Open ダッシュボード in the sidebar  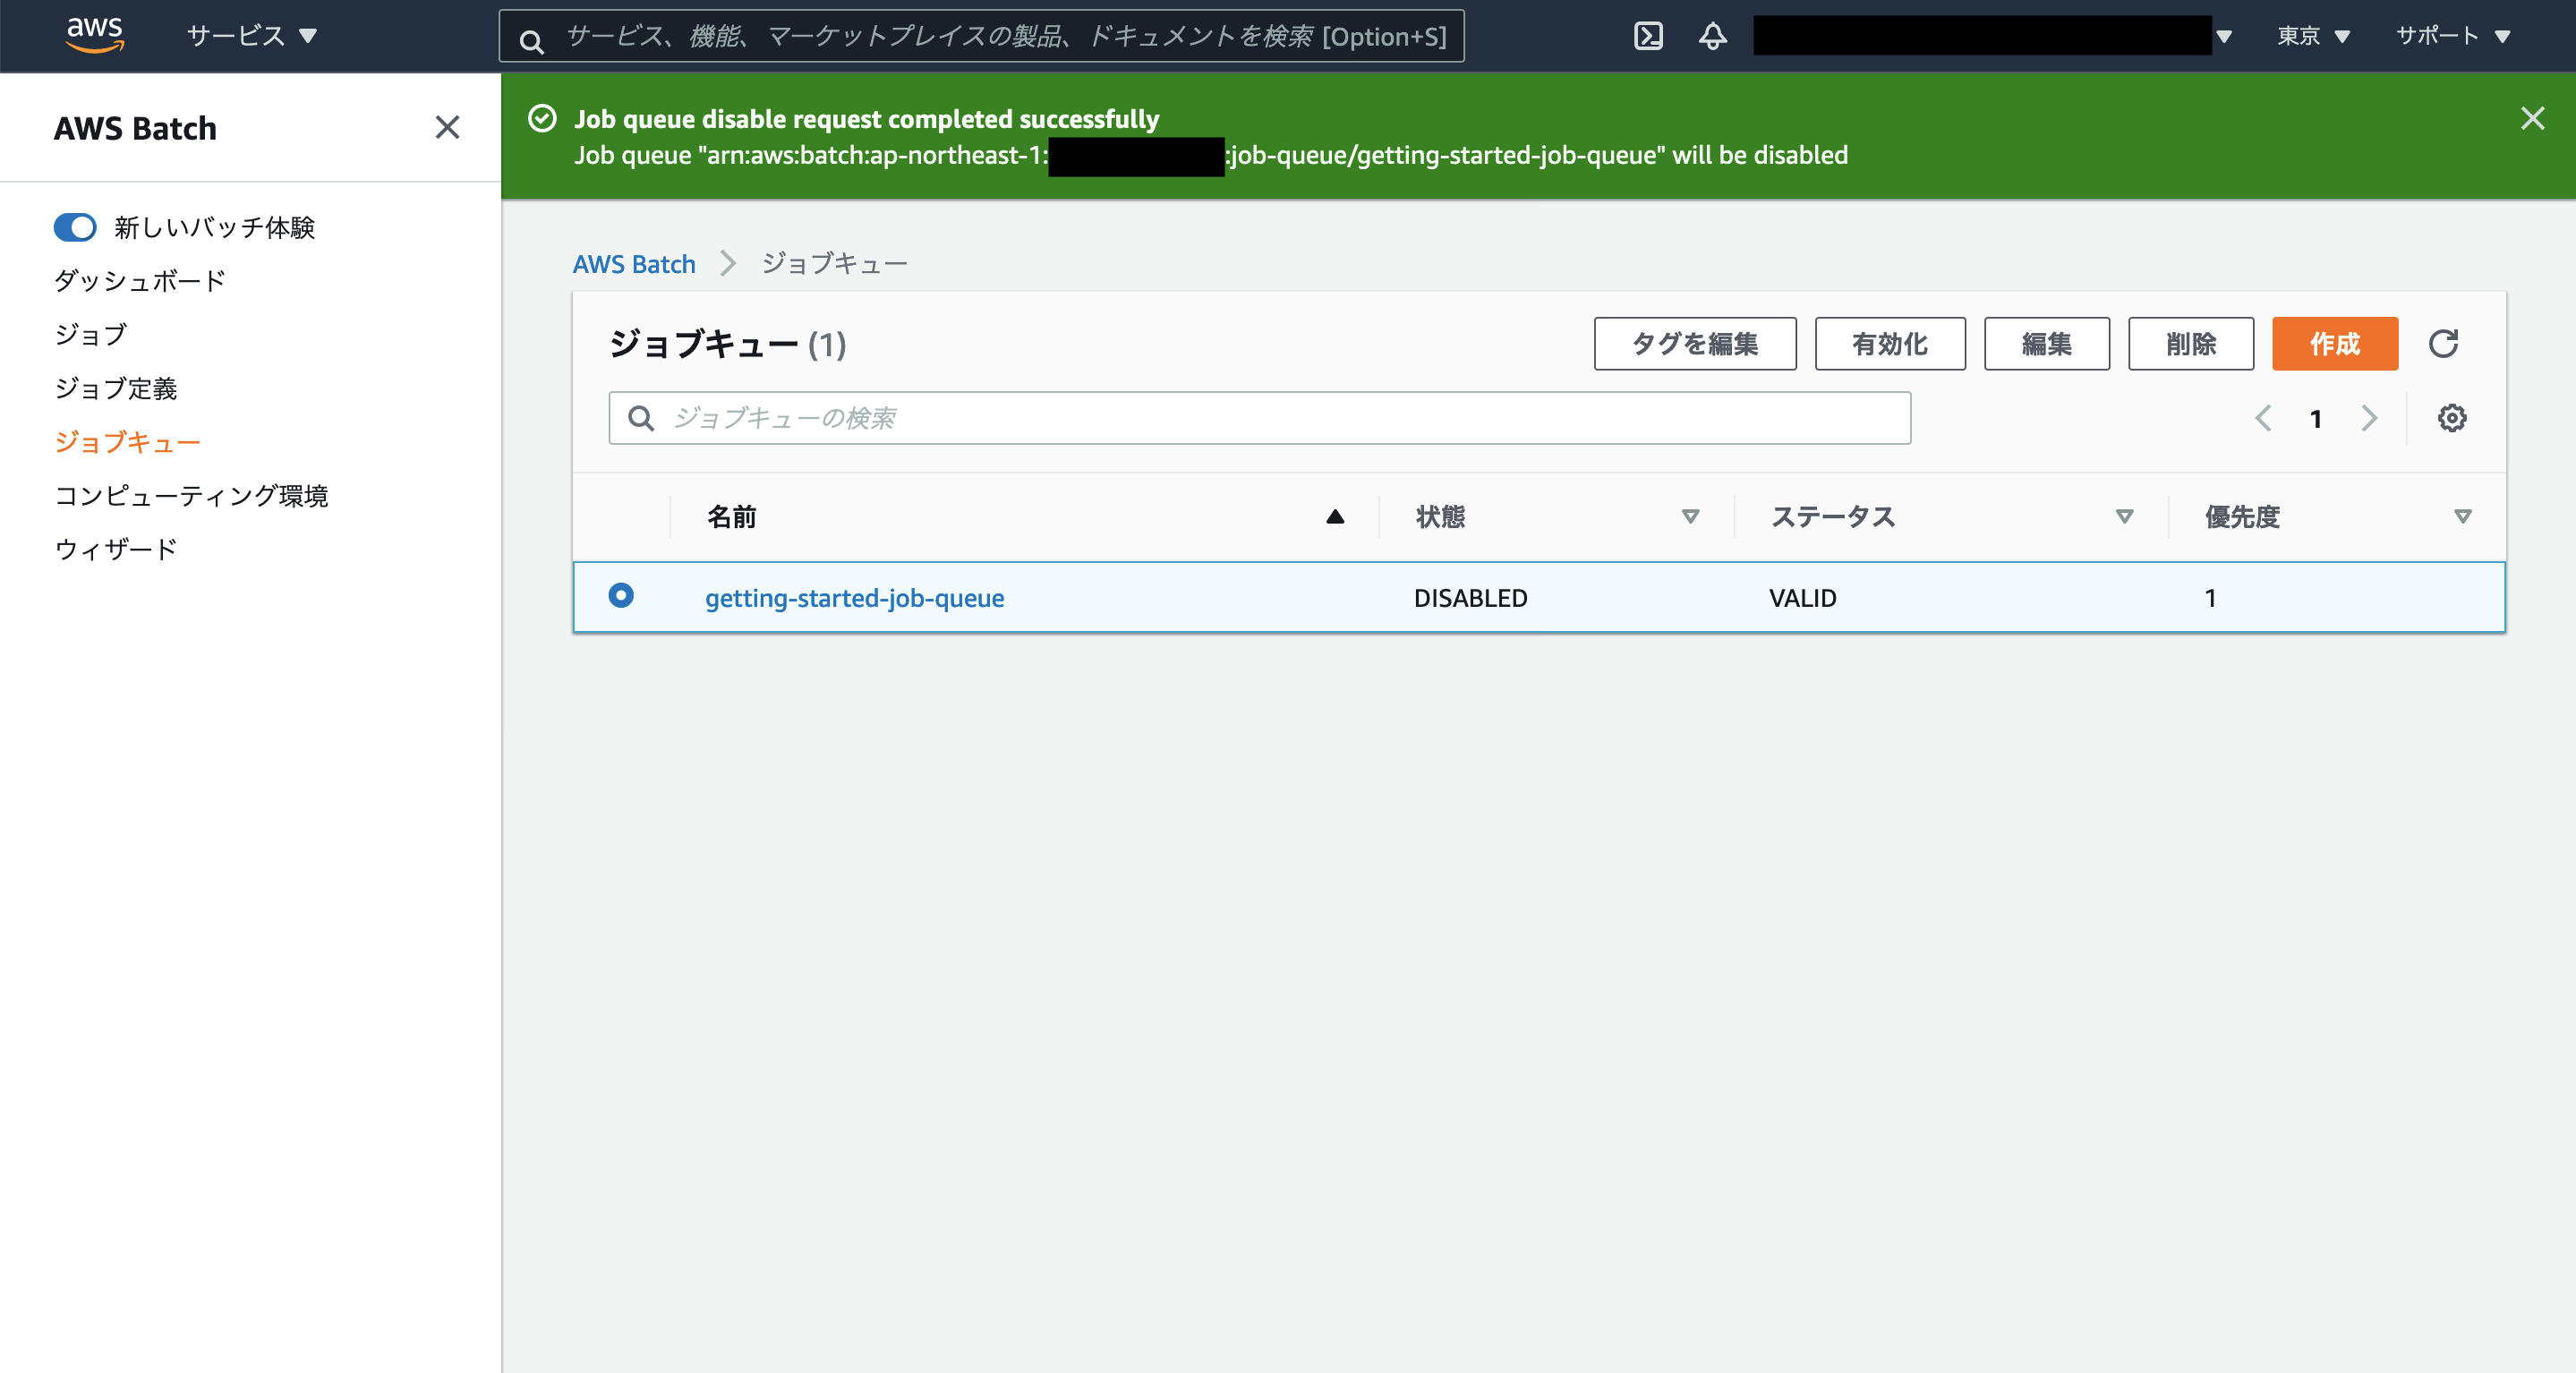140,281
